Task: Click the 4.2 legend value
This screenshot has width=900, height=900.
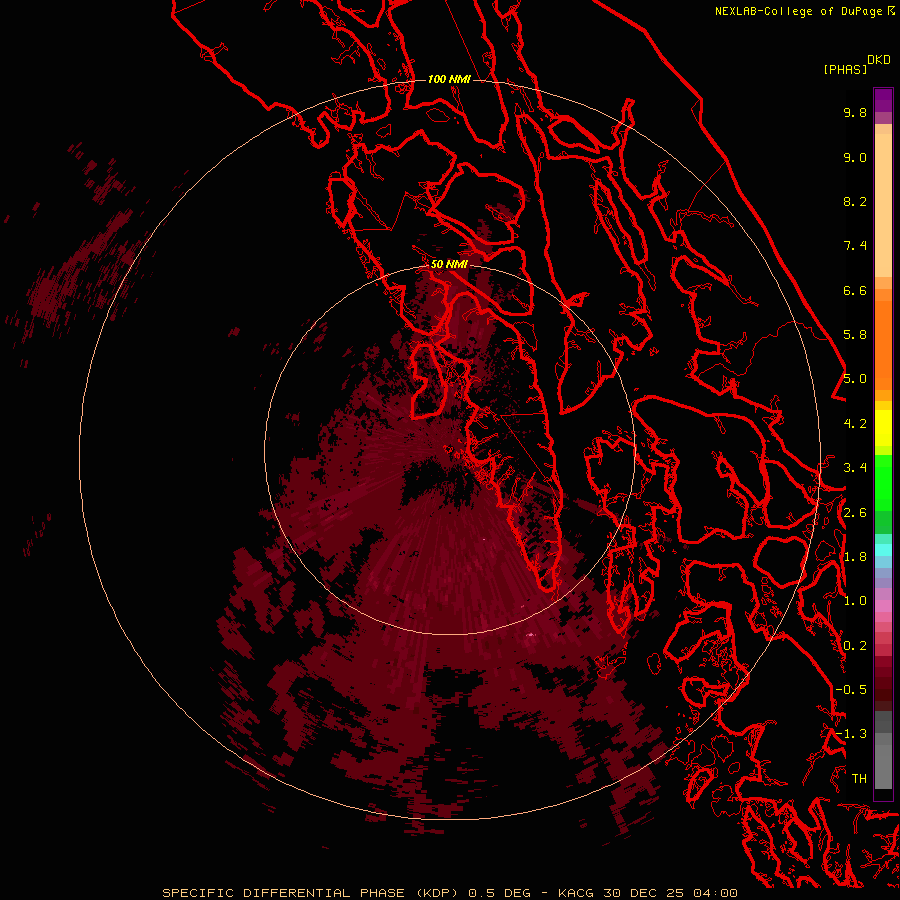Action: 855,424
